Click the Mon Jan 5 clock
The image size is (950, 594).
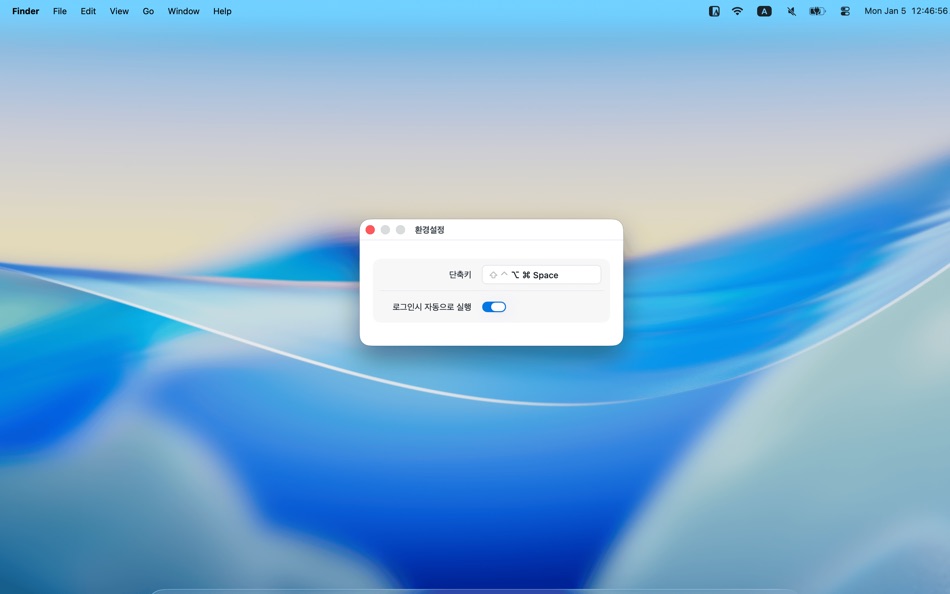pos(906,11)
